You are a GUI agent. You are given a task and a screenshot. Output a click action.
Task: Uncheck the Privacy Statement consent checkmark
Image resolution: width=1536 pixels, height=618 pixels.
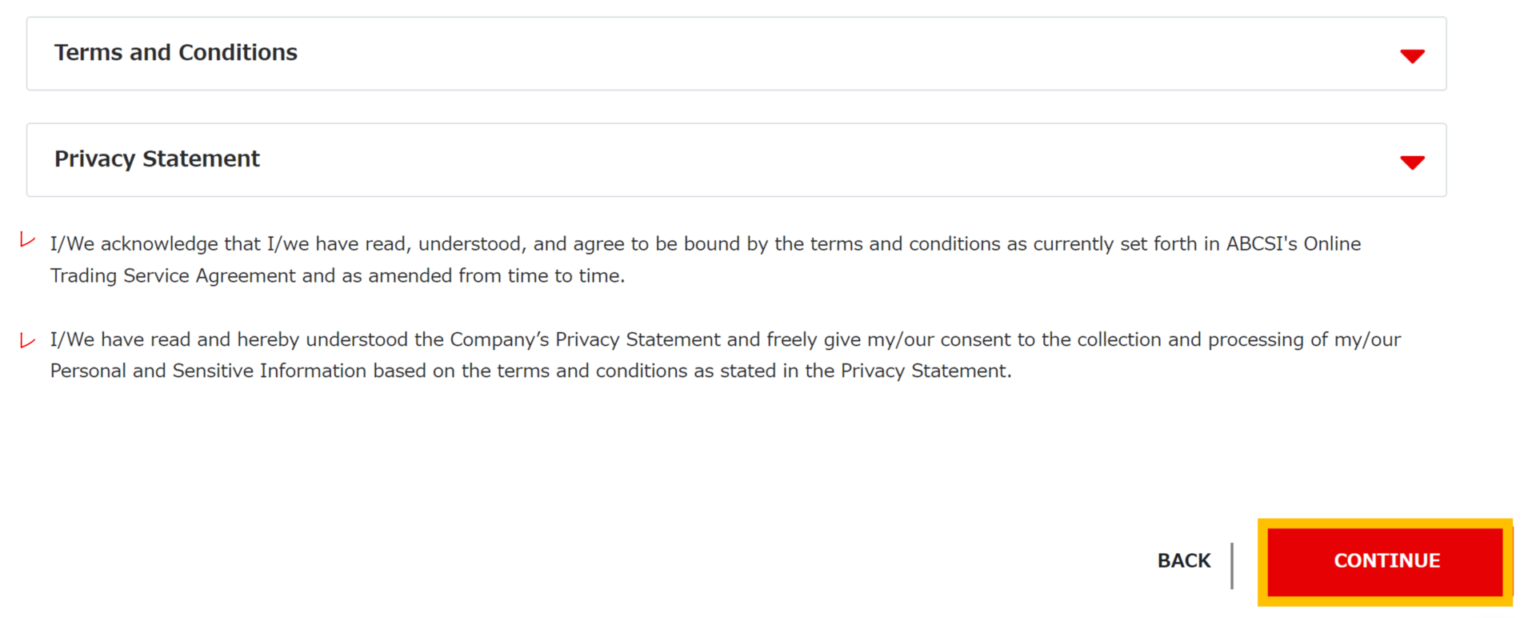coord(28,340)
